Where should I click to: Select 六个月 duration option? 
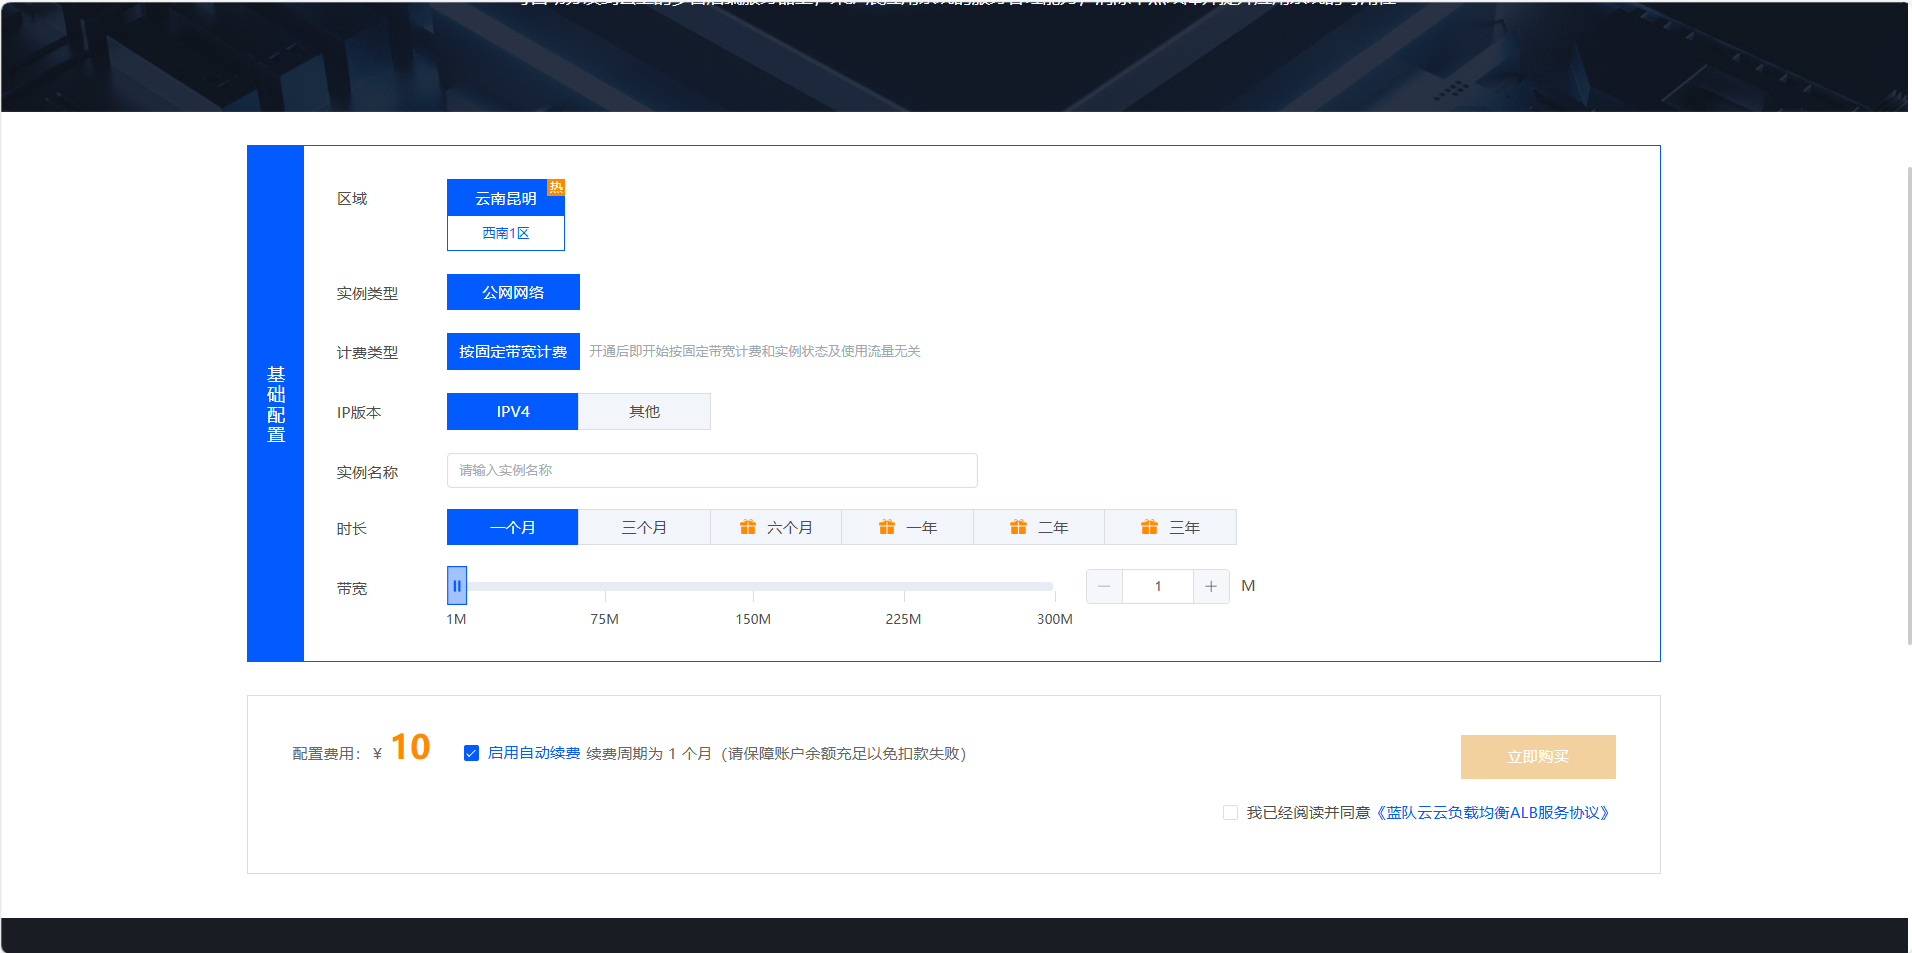tap(776, 527)
